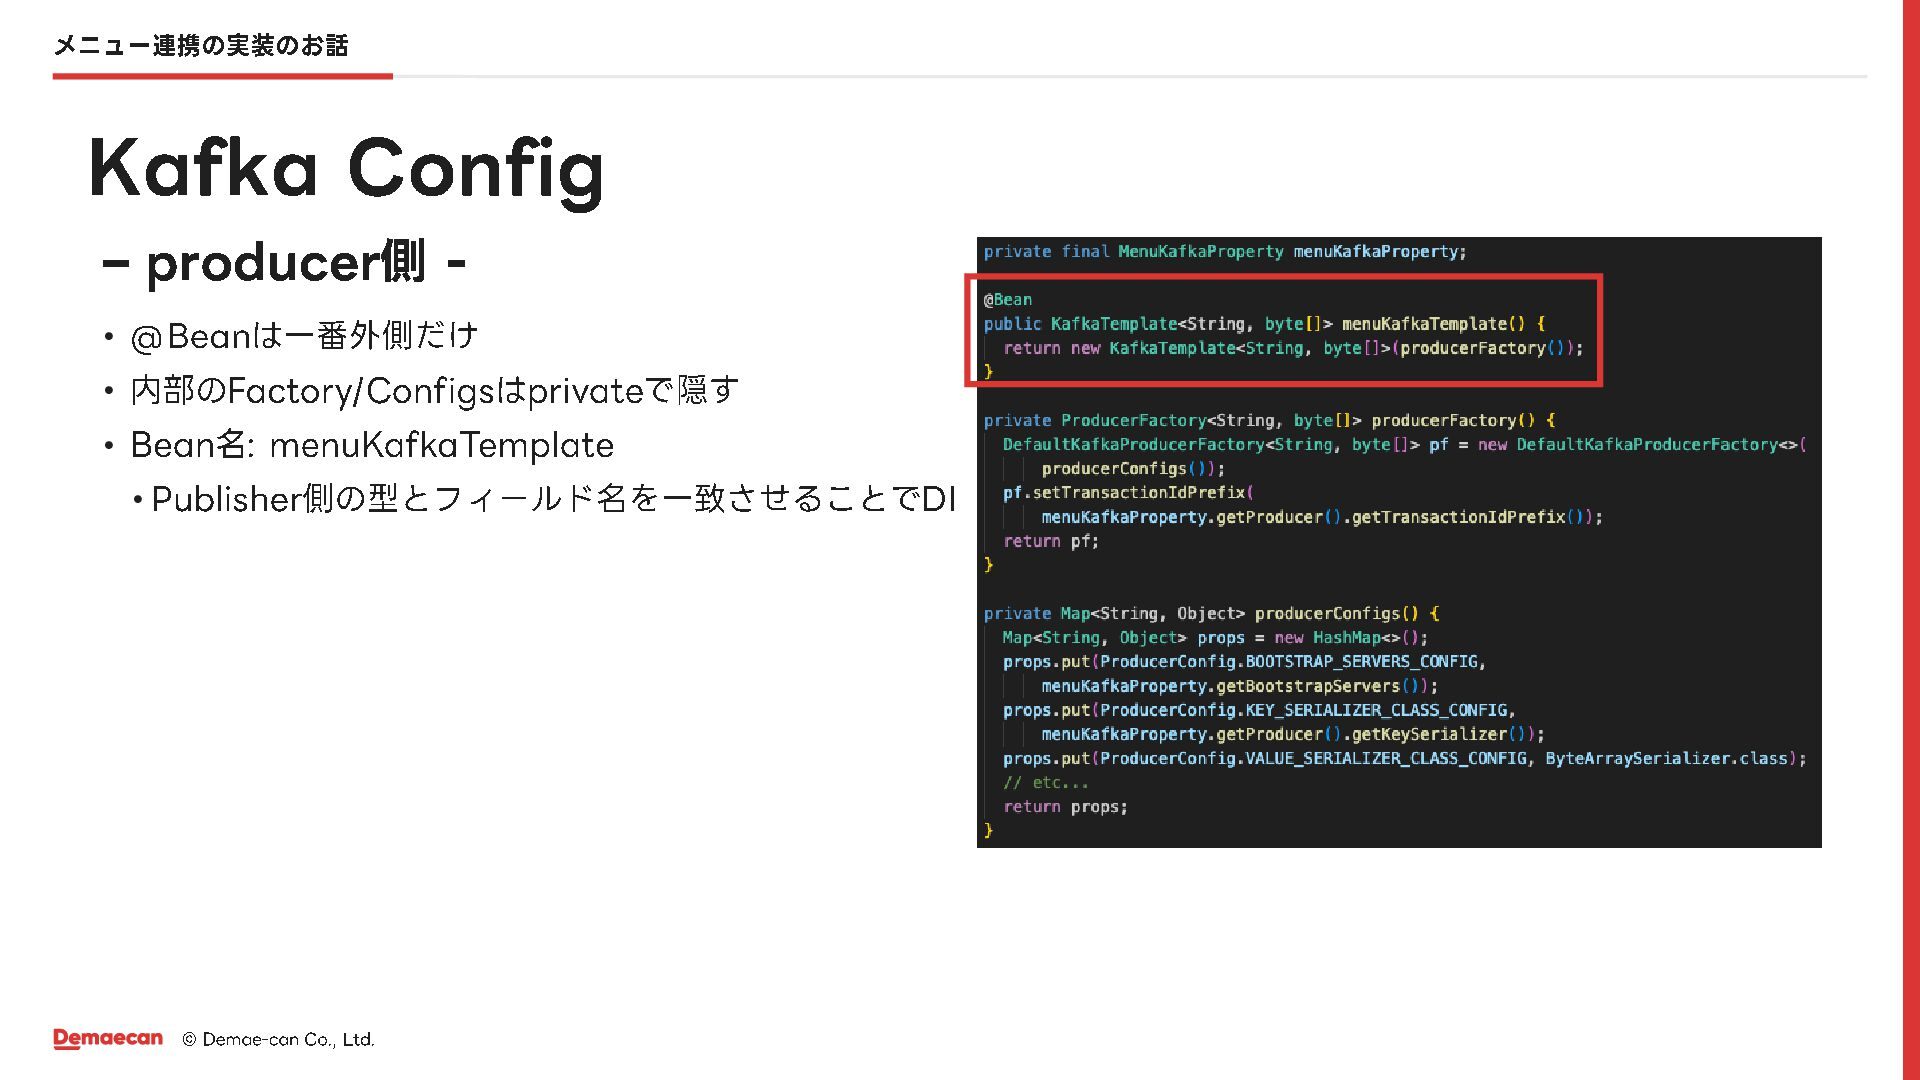Click the 'メニュー連携の実装のお話' section header
1920x1080 pixels.
pyautogui.click(x=200, y=45)
